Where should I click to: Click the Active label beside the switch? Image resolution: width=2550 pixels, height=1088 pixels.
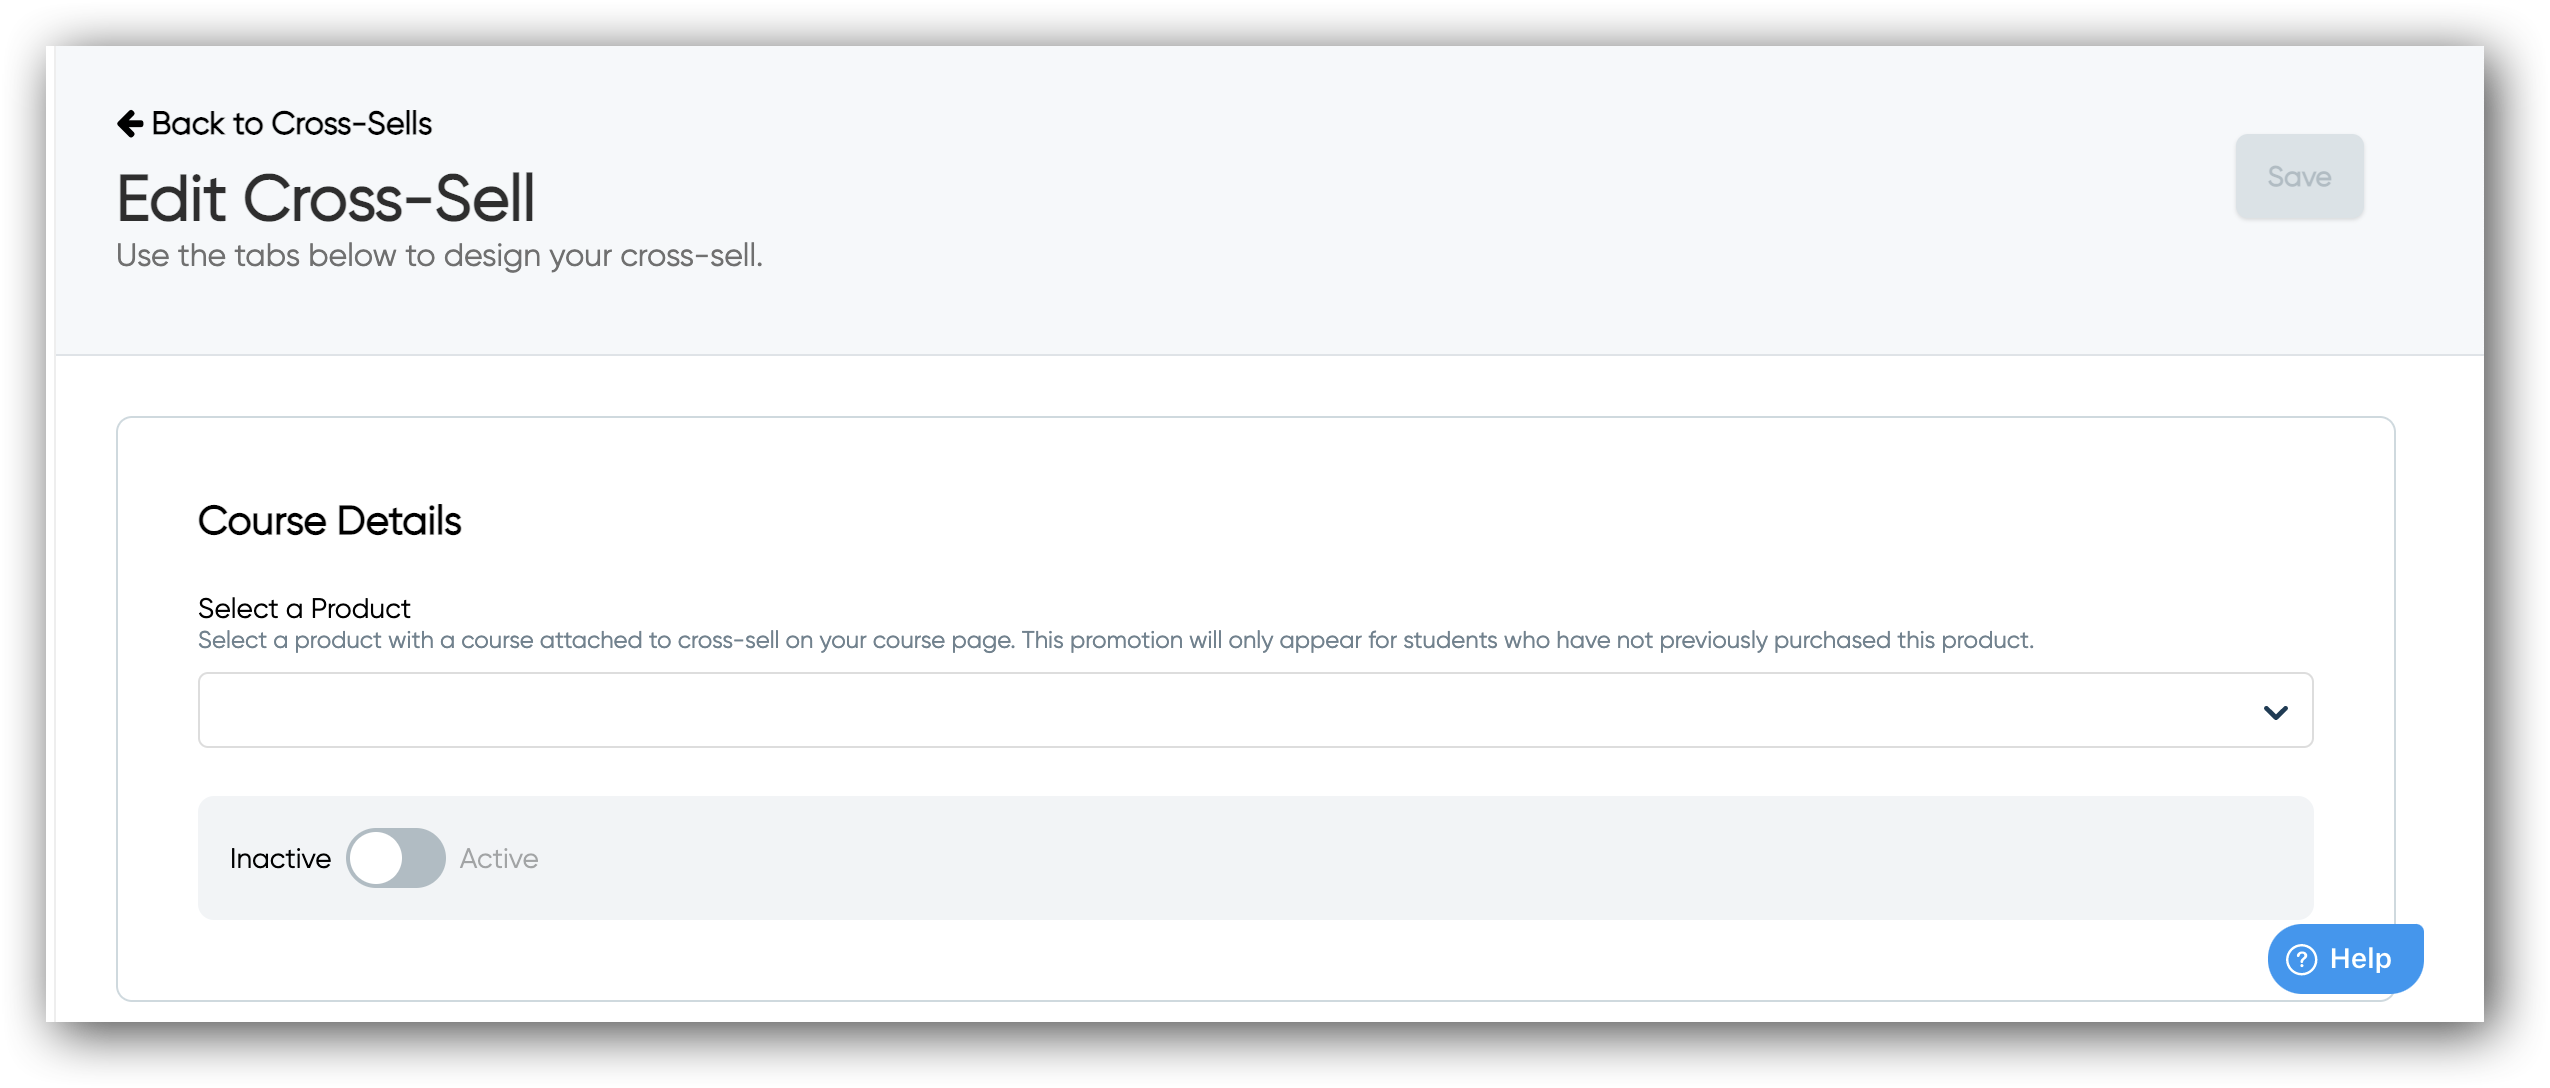[498, 859]
